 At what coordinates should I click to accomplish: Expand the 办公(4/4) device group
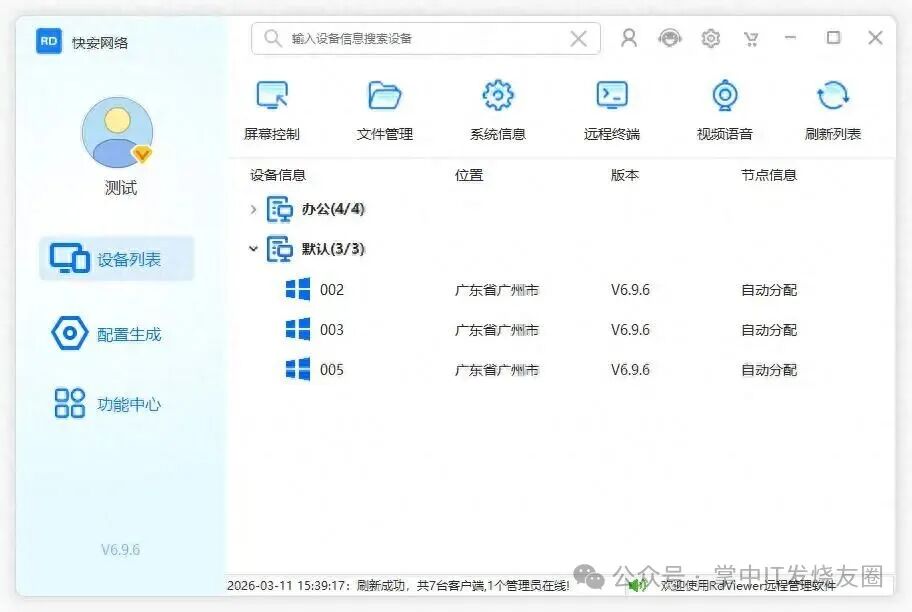point(254,210)
